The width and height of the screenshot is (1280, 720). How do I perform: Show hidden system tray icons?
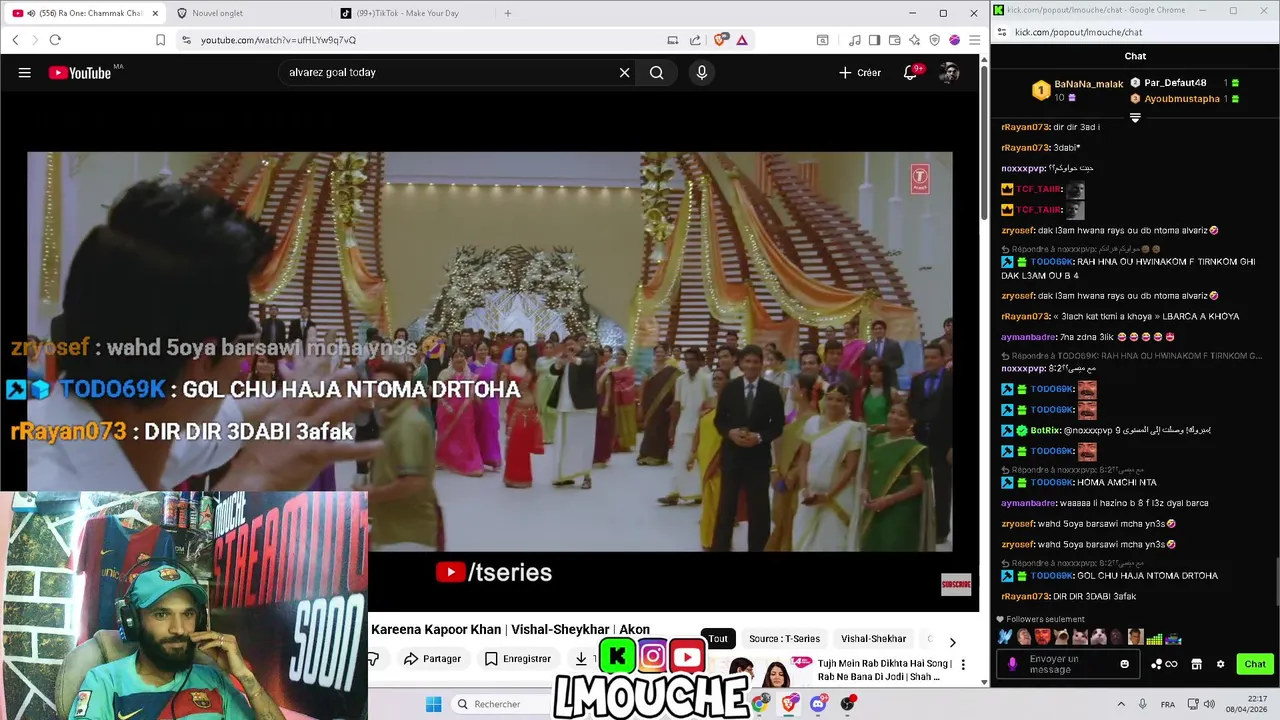[1121, 704]
